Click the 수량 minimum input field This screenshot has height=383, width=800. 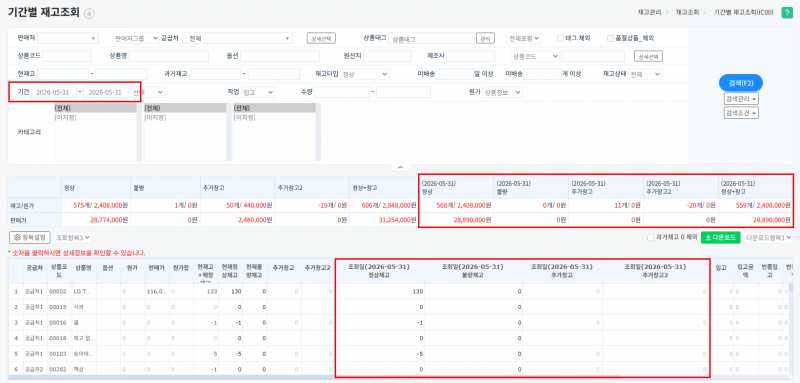pyautogui.click(x=342, y=92)
